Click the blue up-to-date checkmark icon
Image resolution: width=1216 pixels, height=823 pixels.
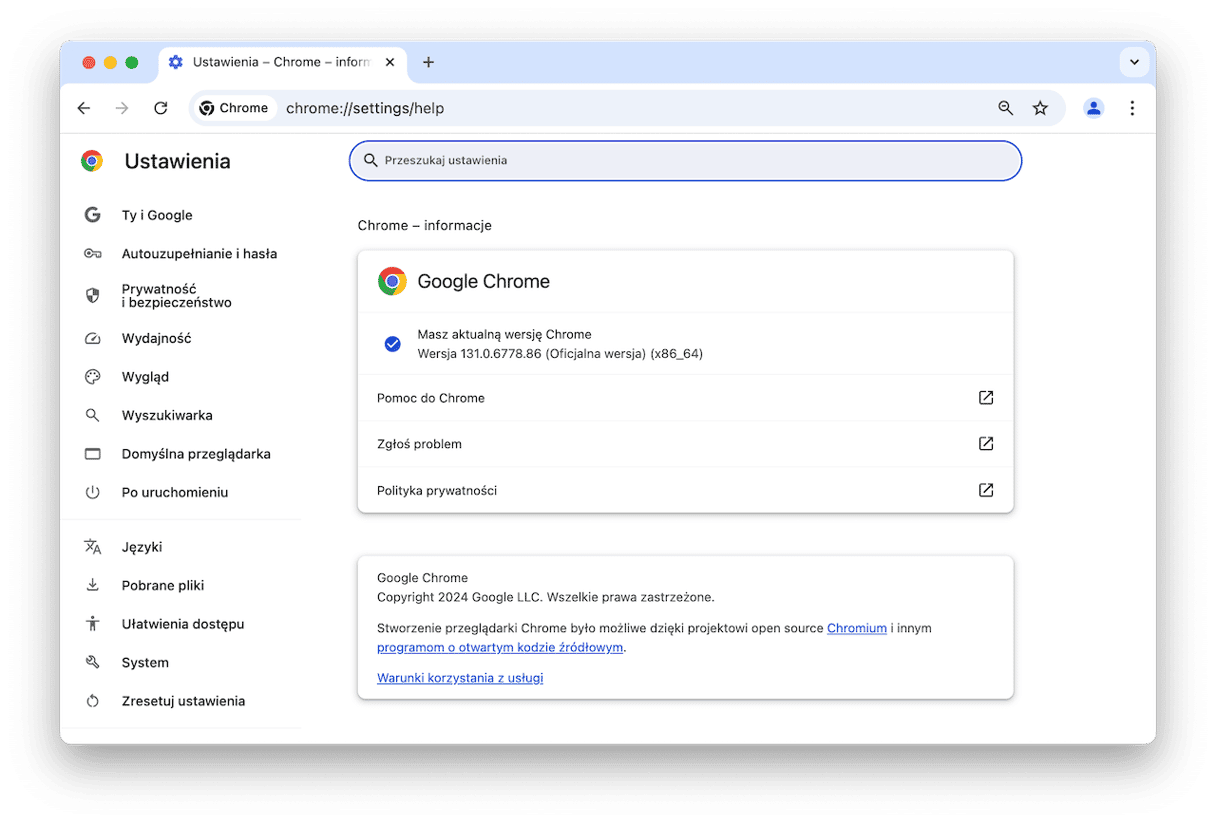pyautogui.click(x=393, y=344)
